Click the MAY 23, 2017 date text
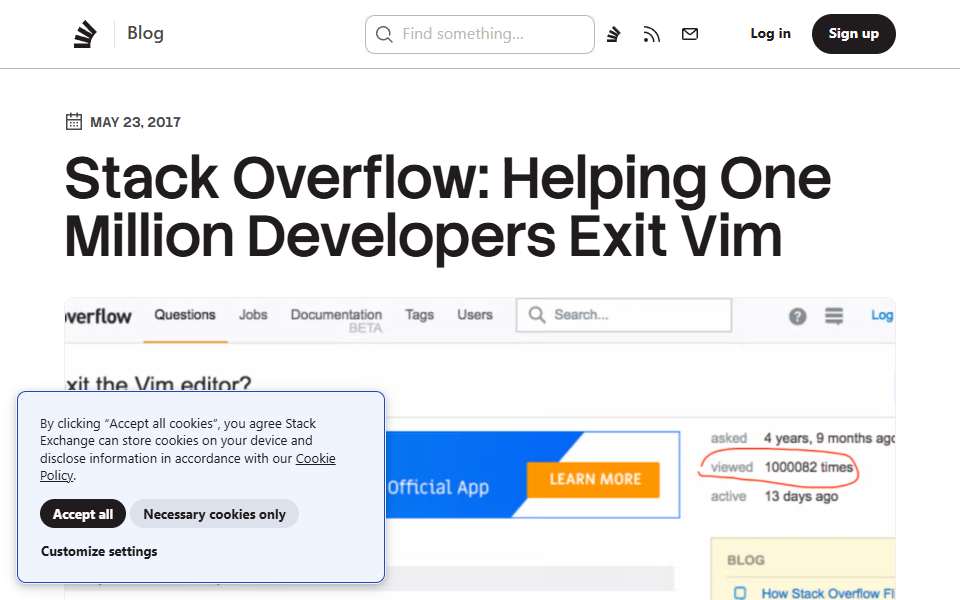The width and height of the screenshot is (960, 600). point(135,122)
